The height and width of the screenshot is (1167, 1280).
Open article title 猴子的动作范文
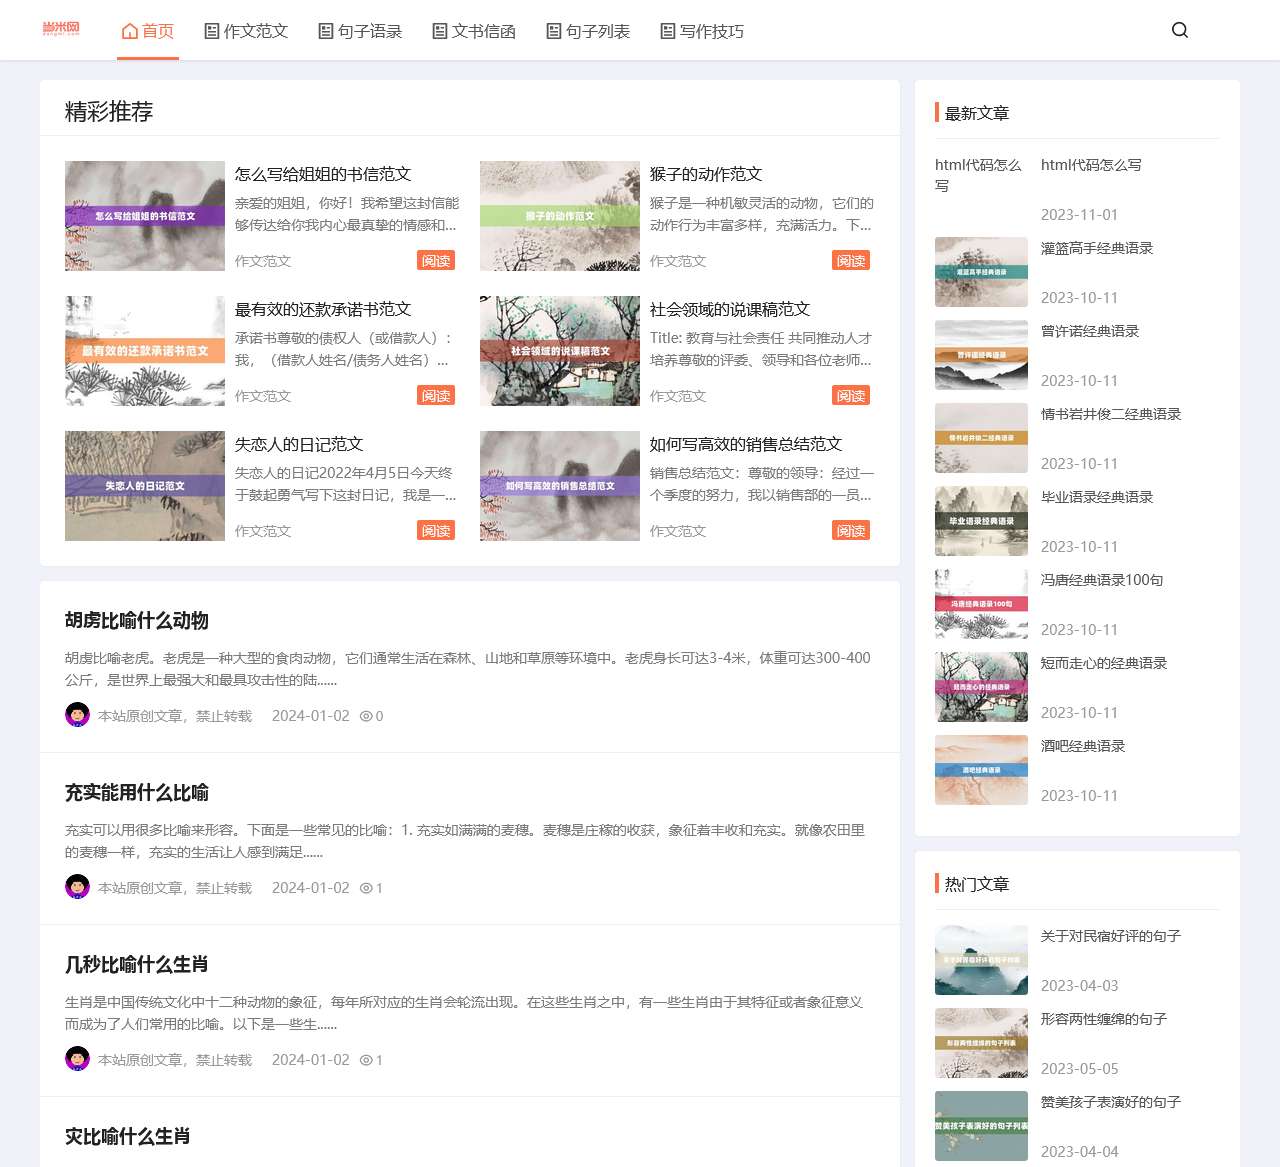(x=706, y=174)
